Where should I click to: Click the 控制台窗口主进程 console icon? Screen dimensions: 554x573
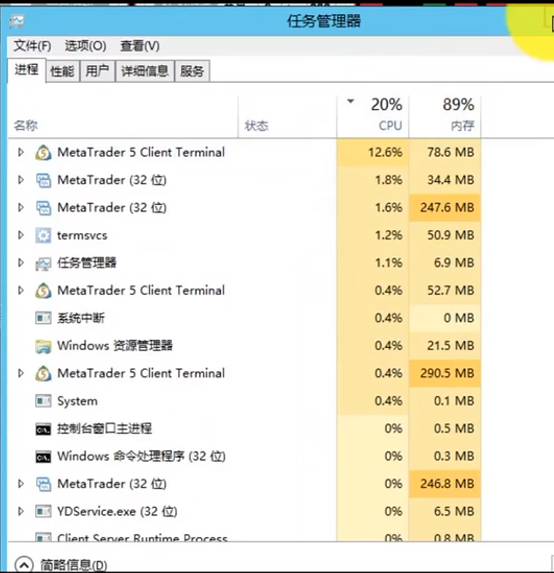[43, 429]
